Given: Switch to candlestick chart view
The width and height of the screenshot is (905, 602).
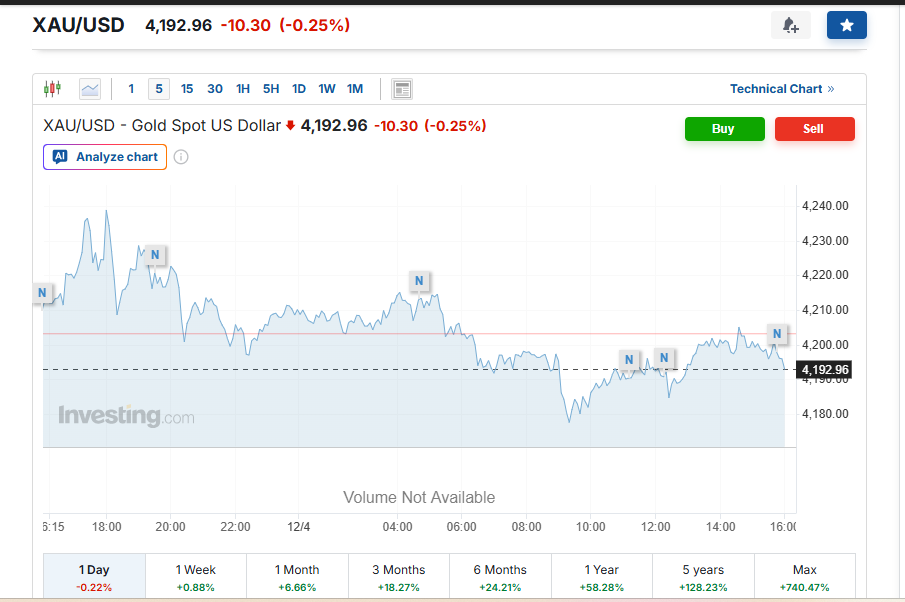Looking at the screenshot, I should pyautogui.click(x=52, y=89).
